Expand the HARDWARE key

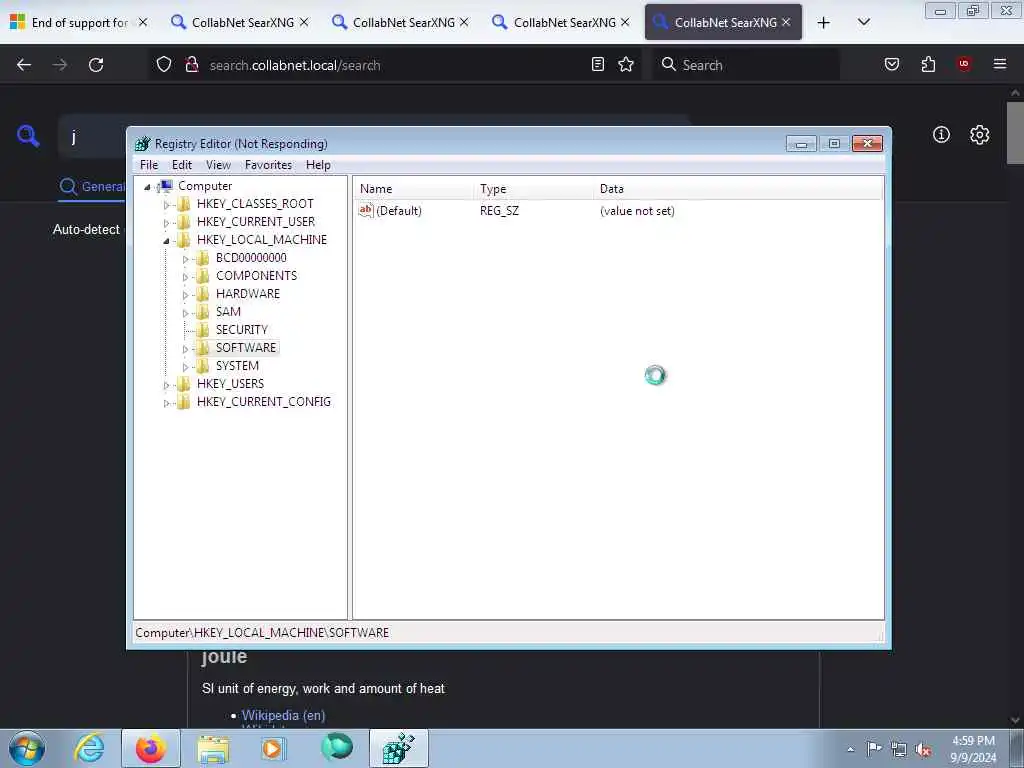(185, 295)
